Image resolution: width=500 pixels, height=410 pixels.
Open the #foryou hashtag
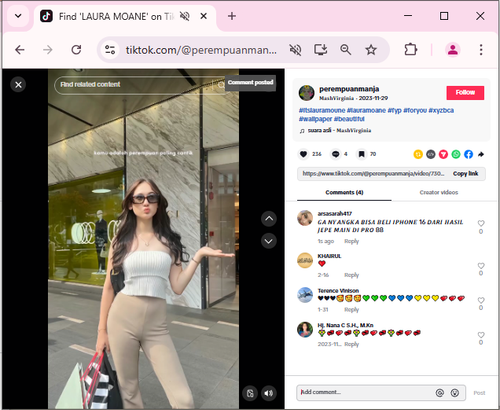click(x=415, y=110)
